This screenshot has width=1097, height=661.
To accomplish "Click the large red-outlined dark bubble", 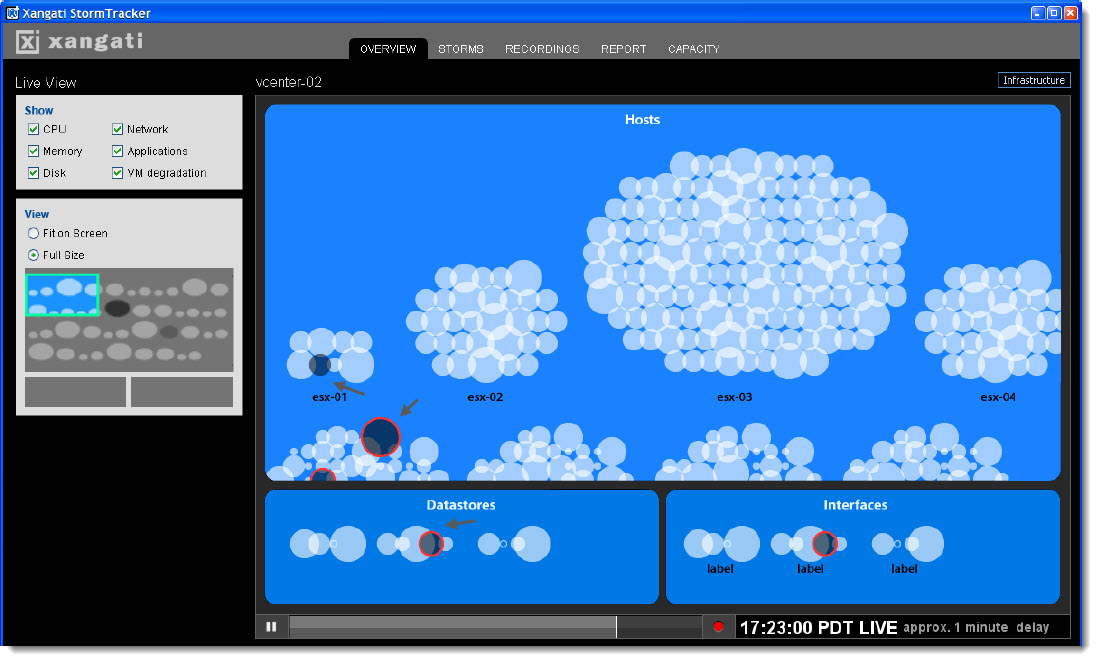I will (x=381, y=437).
